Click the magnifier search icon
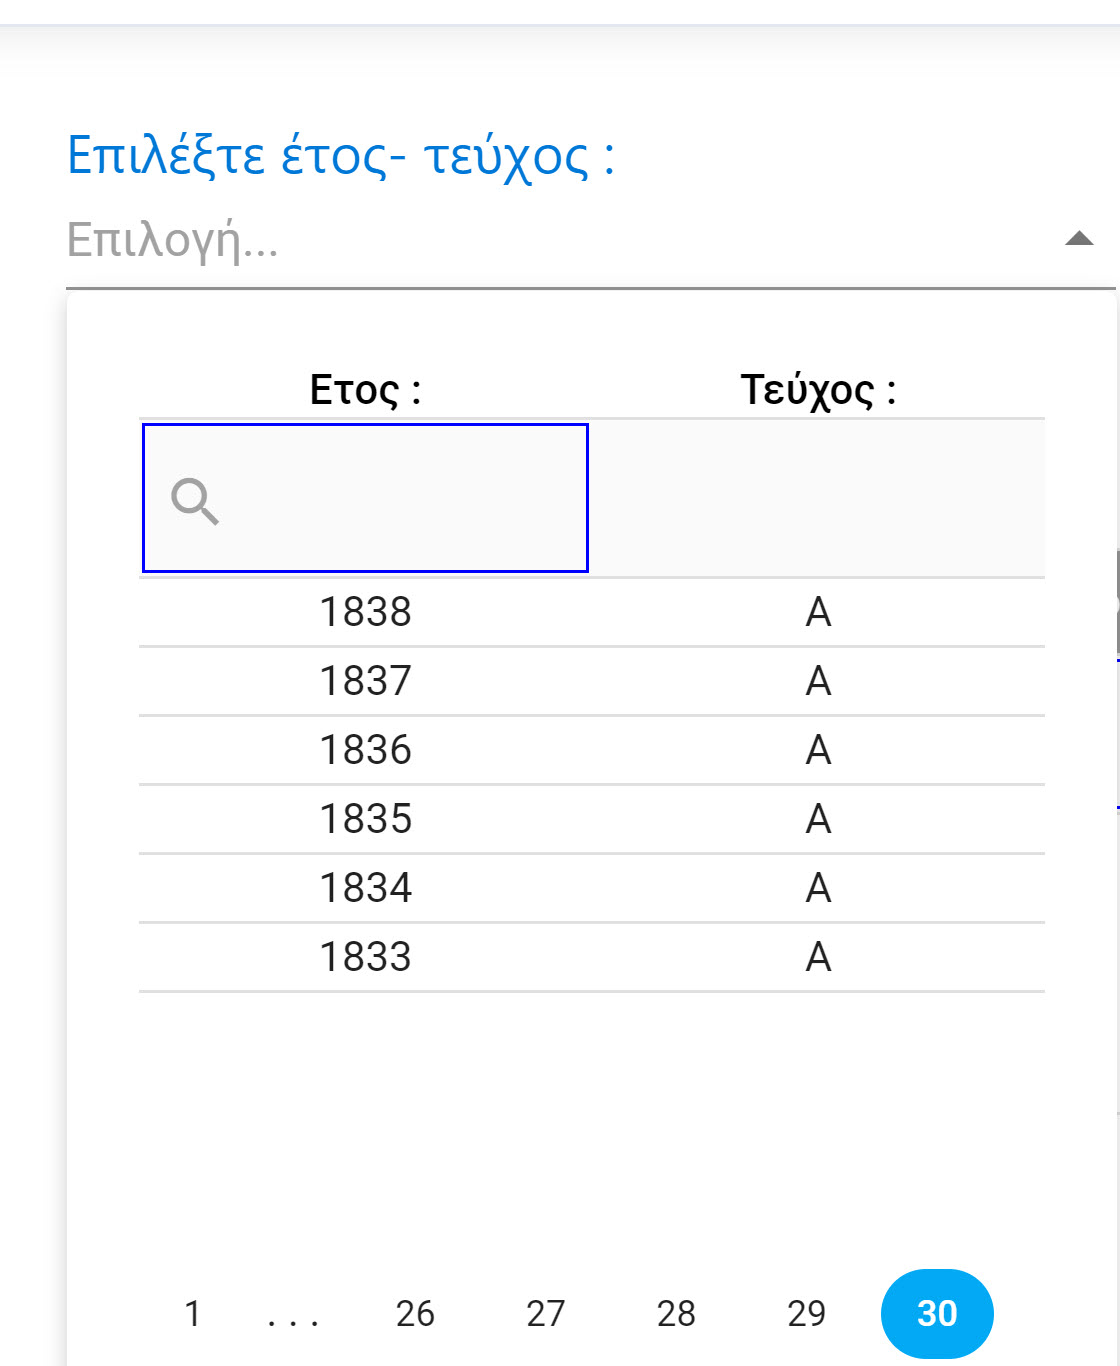 [x=195, y=500]
